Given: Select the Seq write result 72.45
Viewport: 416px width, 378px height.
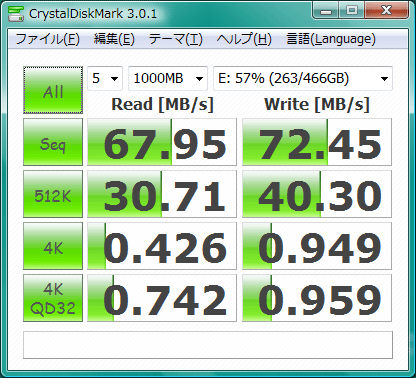Looking at the screenshot, I should coord(317,142).
